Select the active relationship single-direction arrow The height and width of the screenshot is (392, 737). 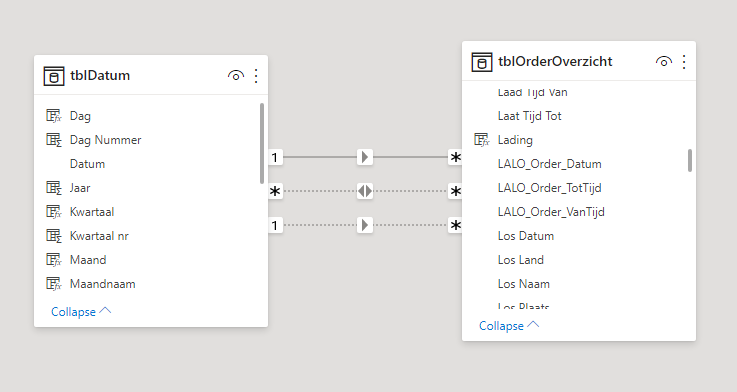click(x=365, y=157)
